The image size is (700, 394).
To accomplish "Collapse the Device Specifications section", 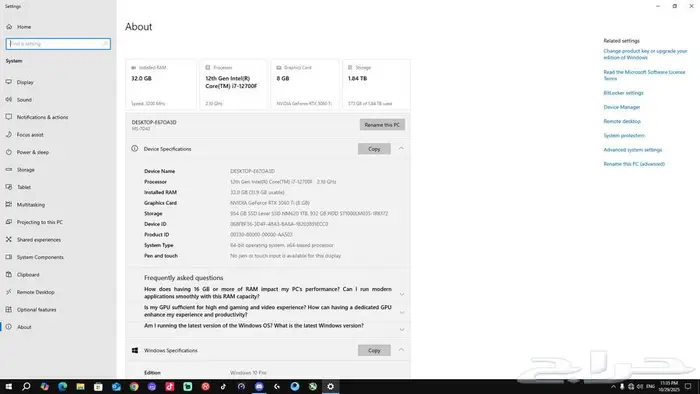I will coord(401,149).
